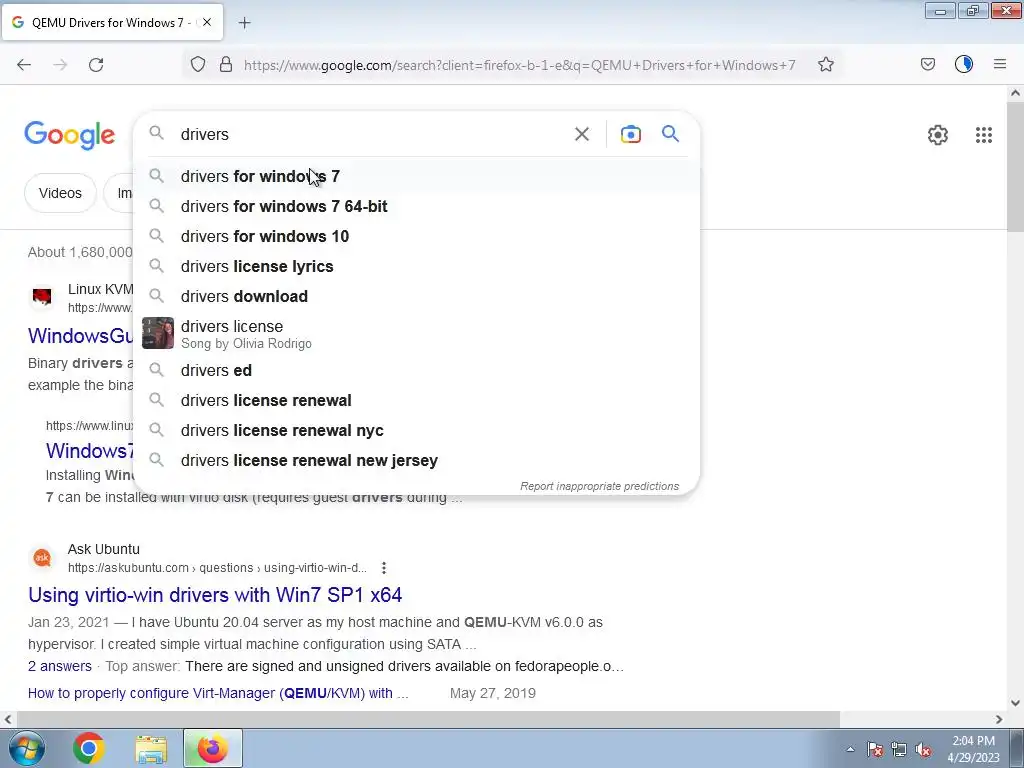Click the drivers license song thumbnail
Screen dimensions: 1024x768
[x=158, y=333]
